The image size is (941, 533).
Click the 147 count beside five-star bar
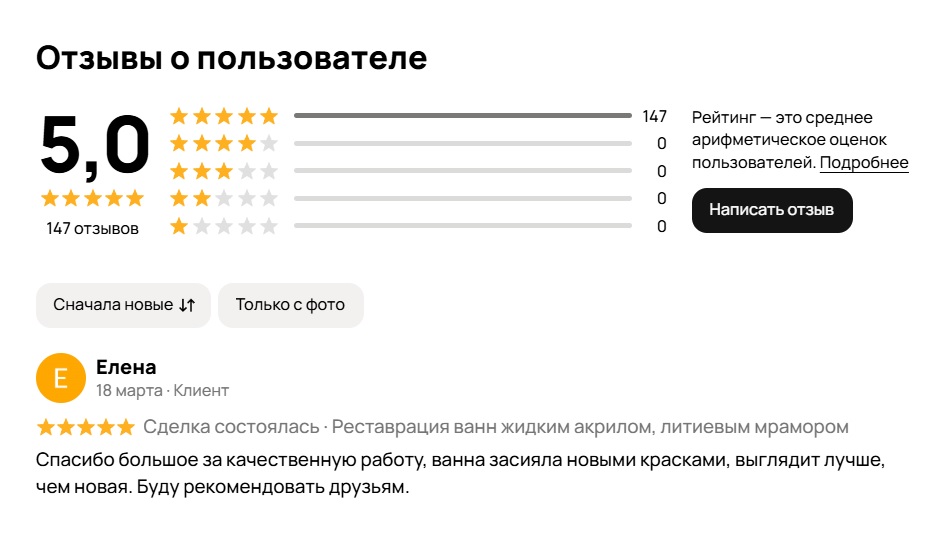coord(654,116)
